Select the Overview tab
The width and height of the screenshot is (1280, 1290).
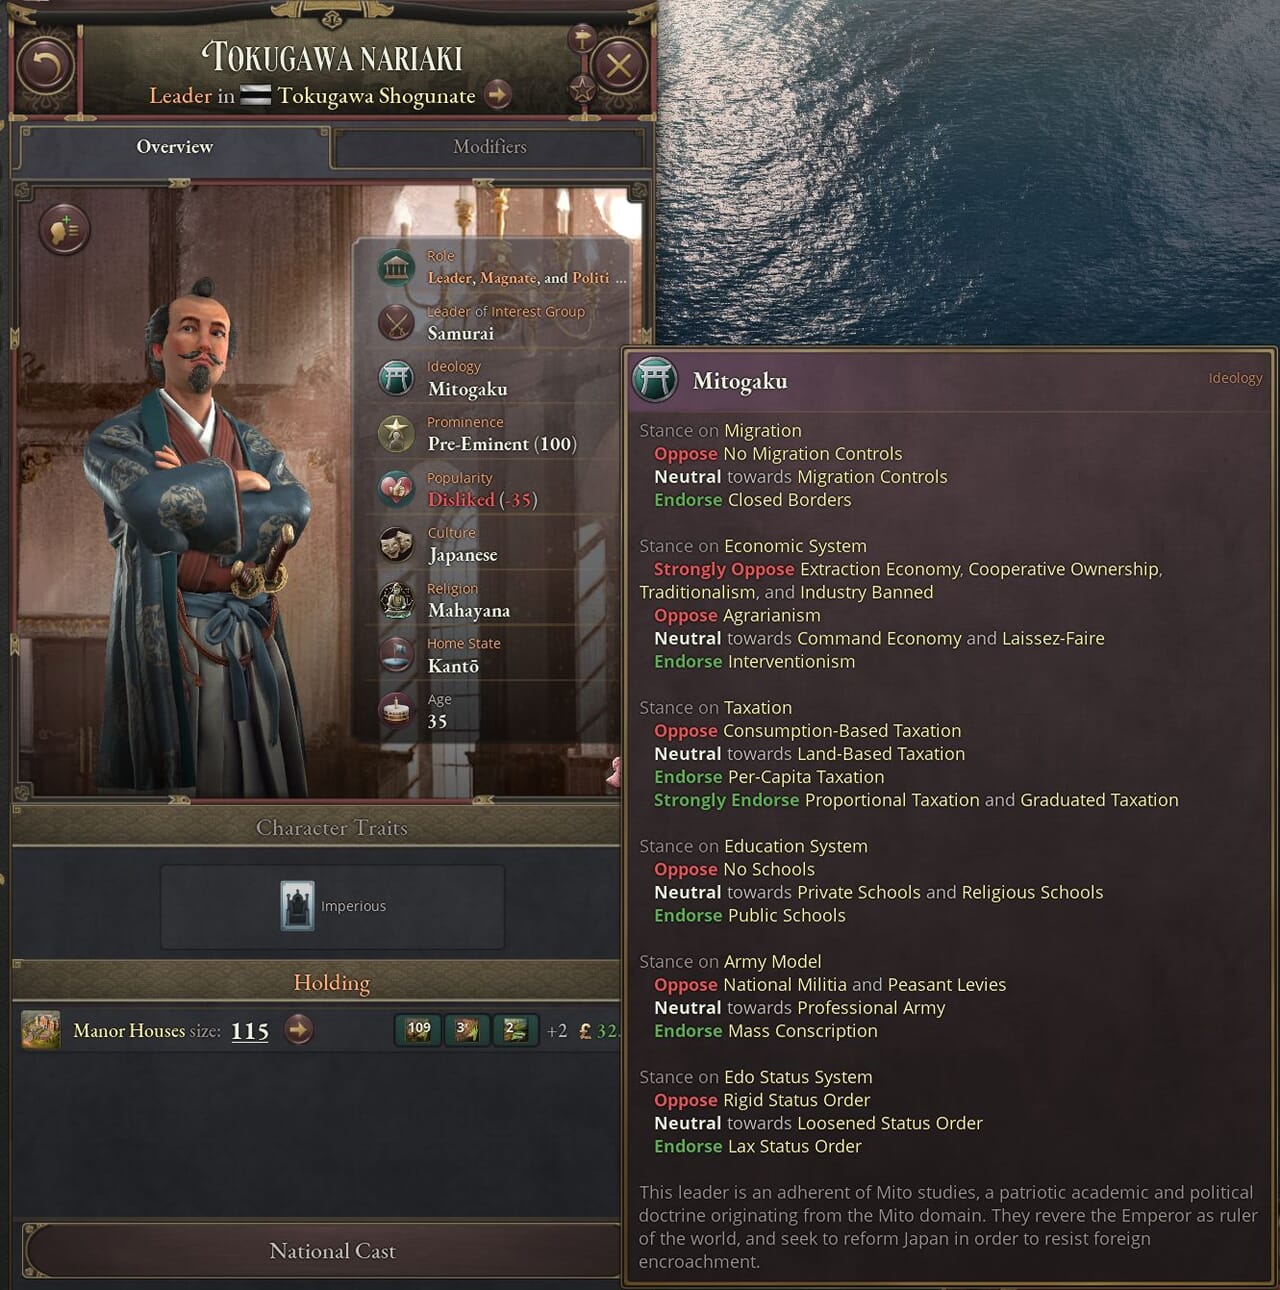tap(175, 147)
